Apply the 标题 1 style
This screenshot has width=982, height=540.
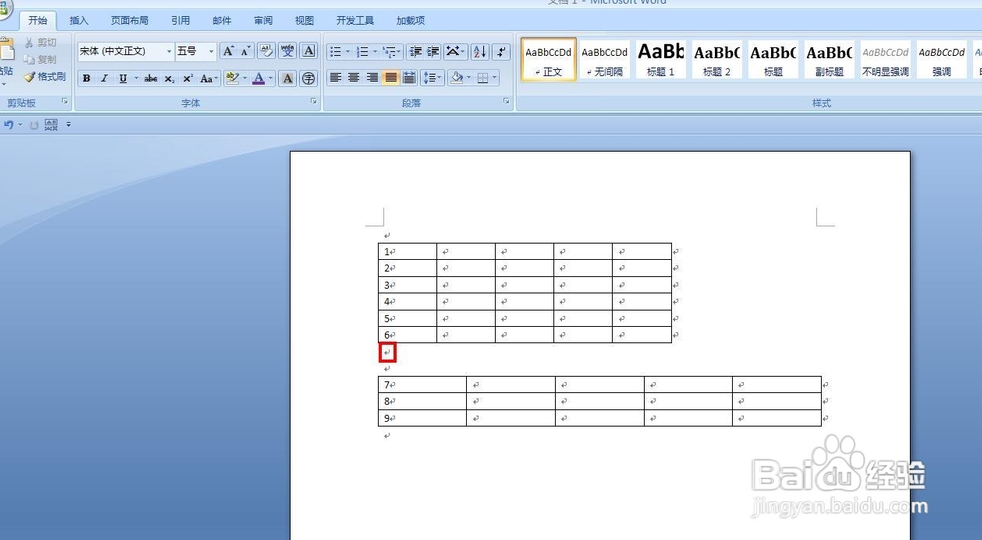coord(661,60)
